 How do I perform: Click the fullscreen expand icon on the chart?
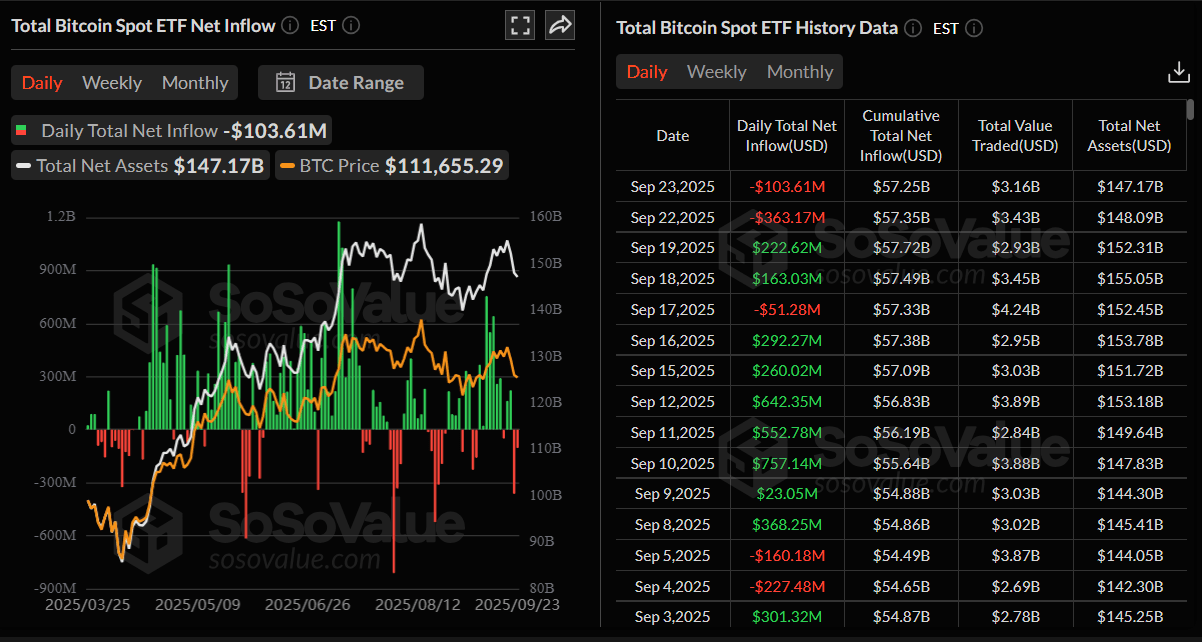[520, 25]
